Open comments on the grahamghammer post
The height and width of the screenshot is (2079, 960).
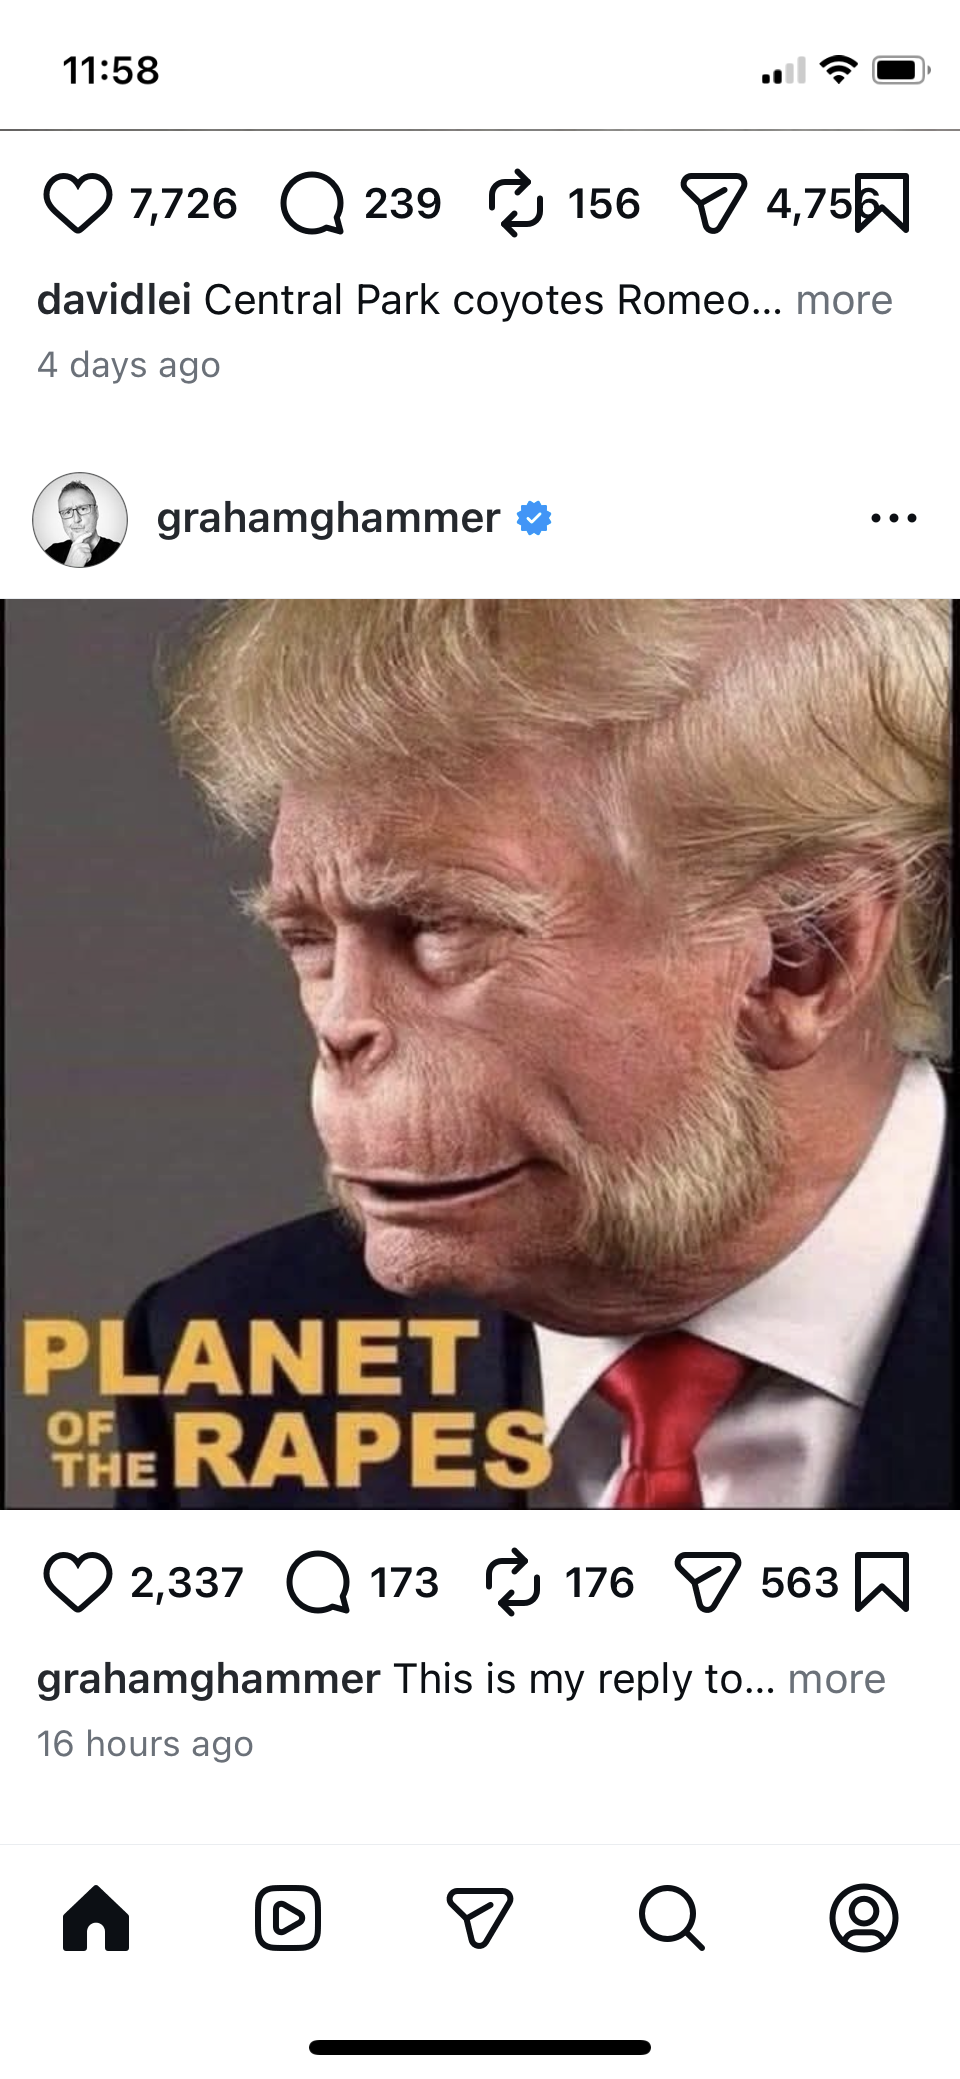tap(318, 1582)
